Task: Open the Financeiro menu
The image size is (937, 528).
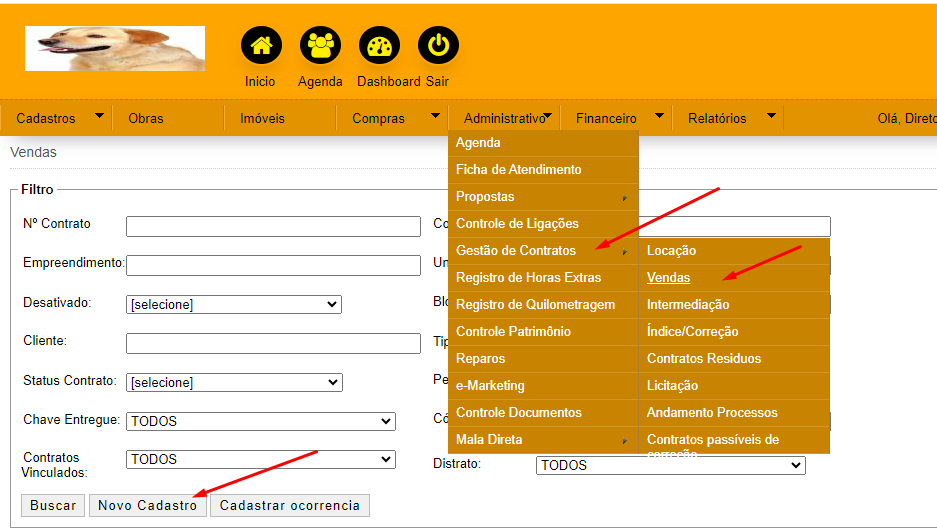Action: pos(606,118)
